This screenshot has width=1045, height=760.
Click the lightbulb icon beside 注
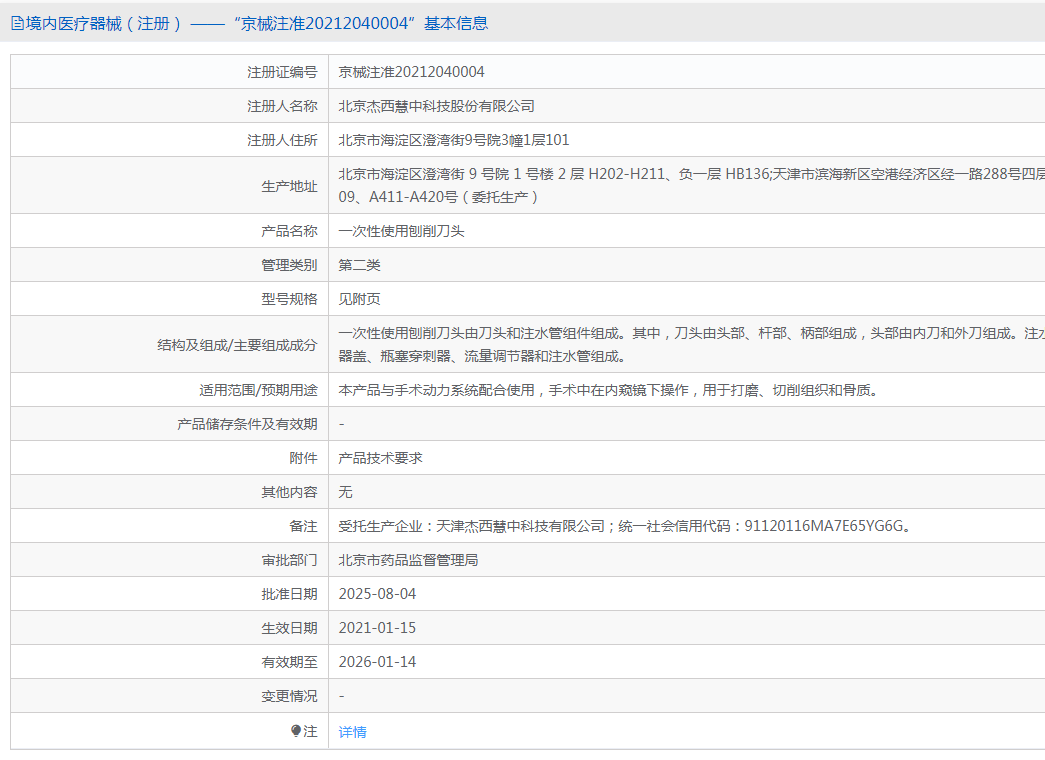coord(296,731)
